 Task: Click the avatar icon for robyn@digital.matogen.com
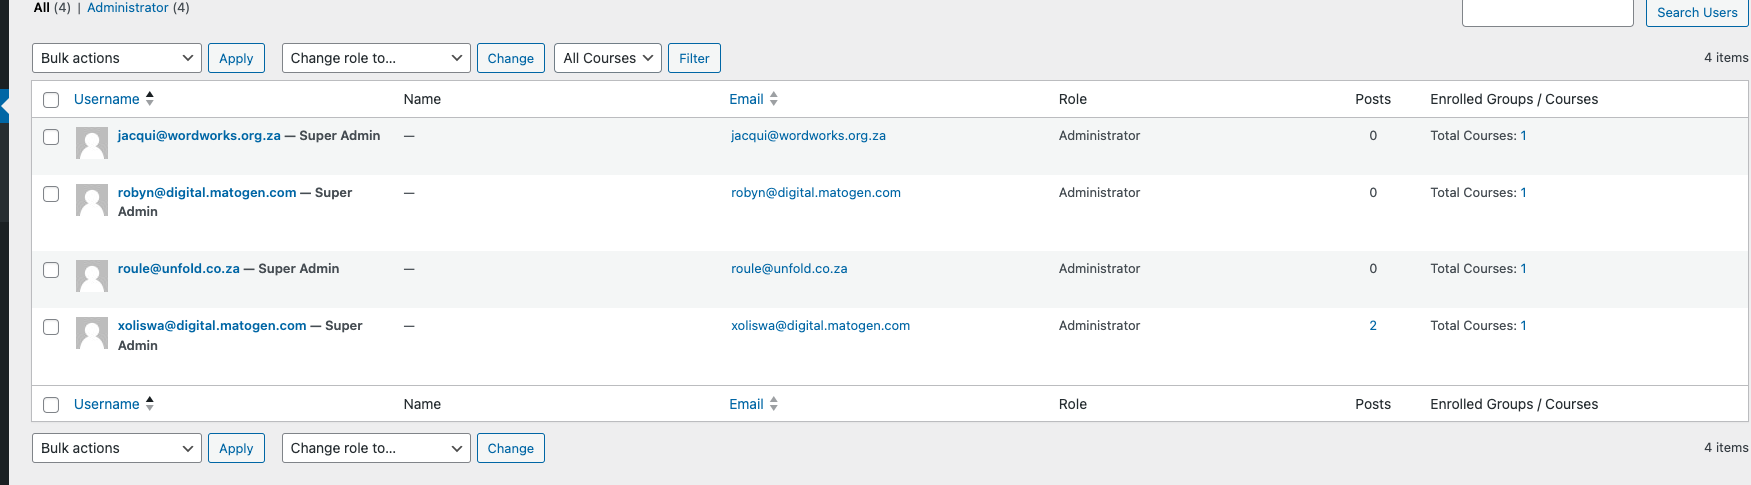[92, 200]
